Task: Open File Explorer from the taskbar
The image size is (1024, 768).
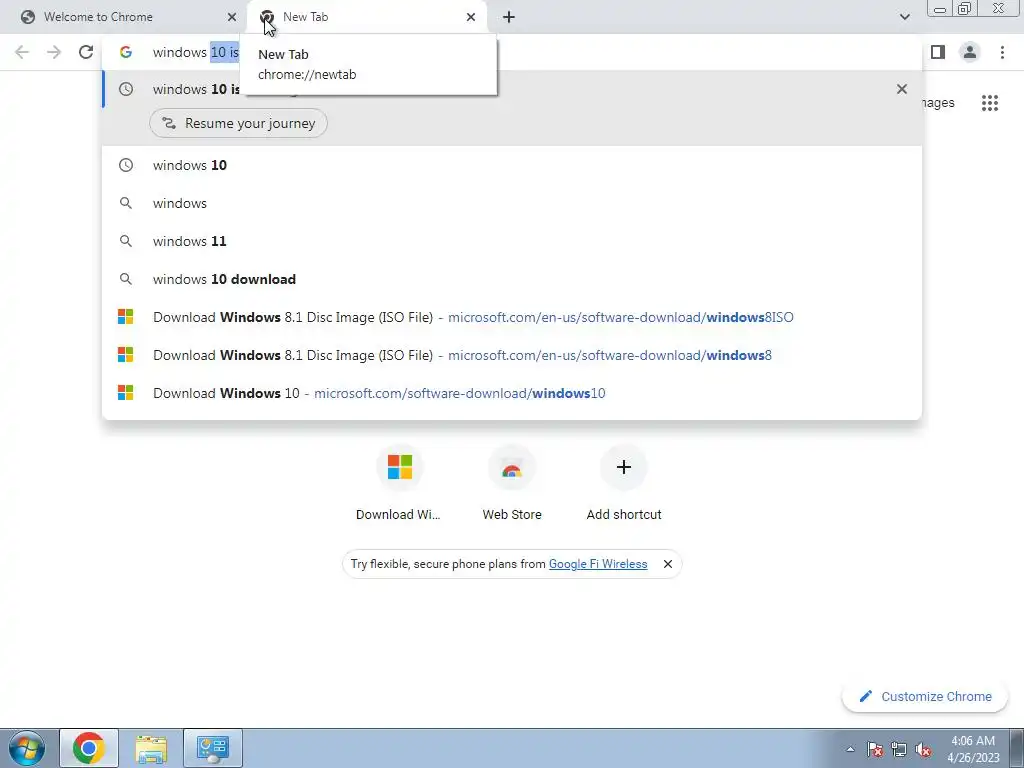Action: point(151,748)
